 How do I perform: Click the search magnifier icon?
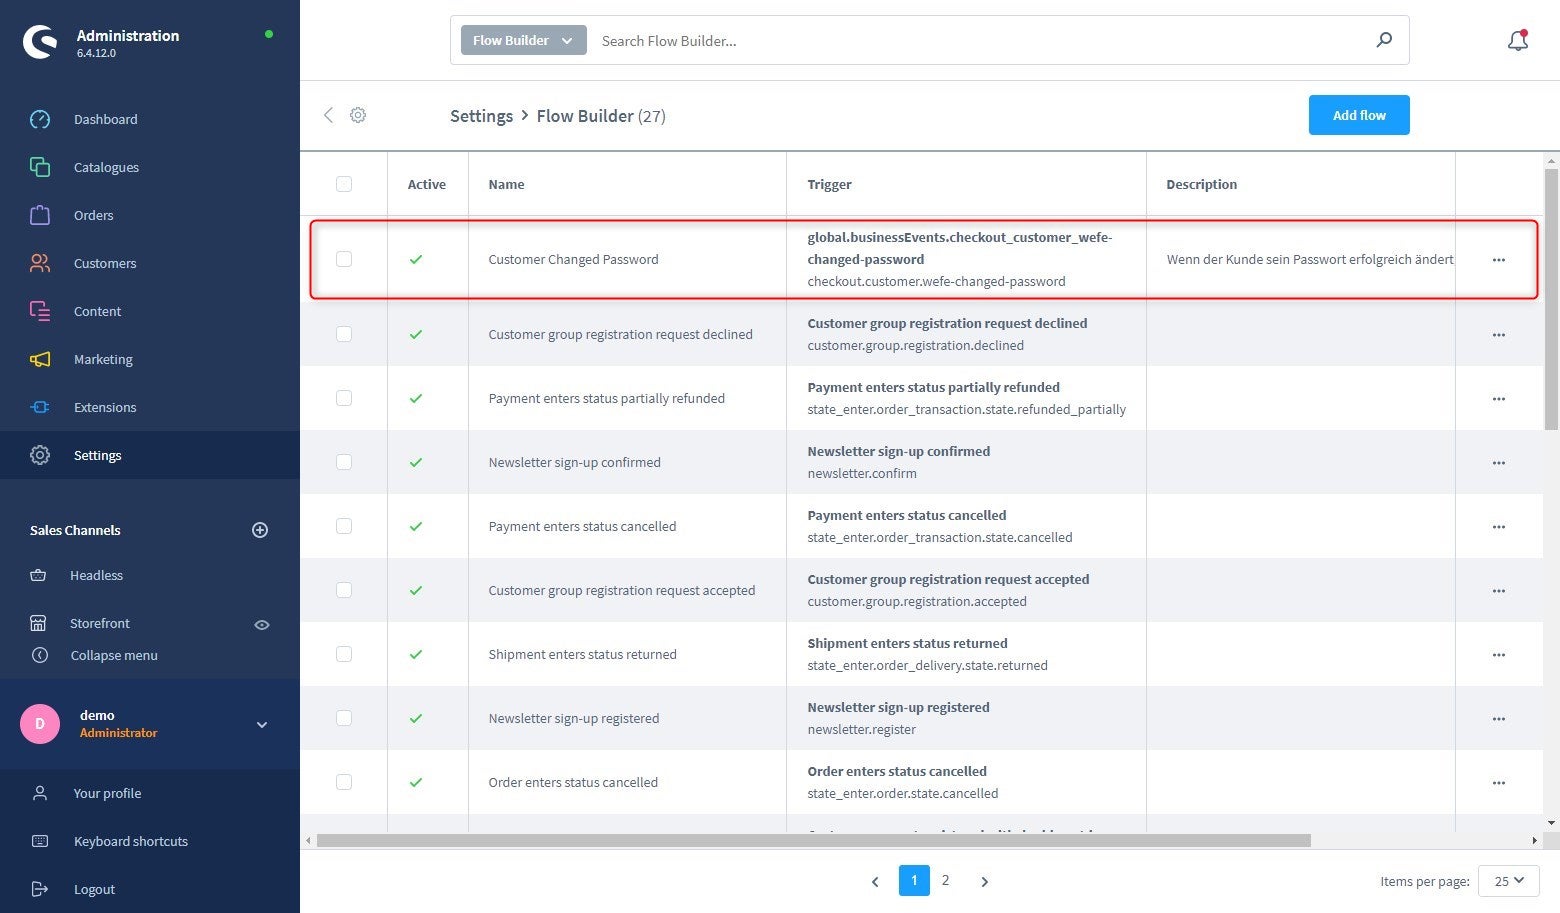(x=1384, y=40)
